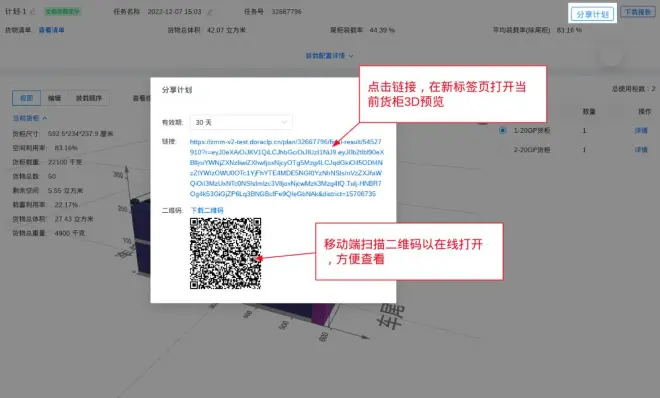660x398 pixels.
Task: Select the 2-20GP货柜 radio button
Action: pyautogui.click(x=503, y=149)
